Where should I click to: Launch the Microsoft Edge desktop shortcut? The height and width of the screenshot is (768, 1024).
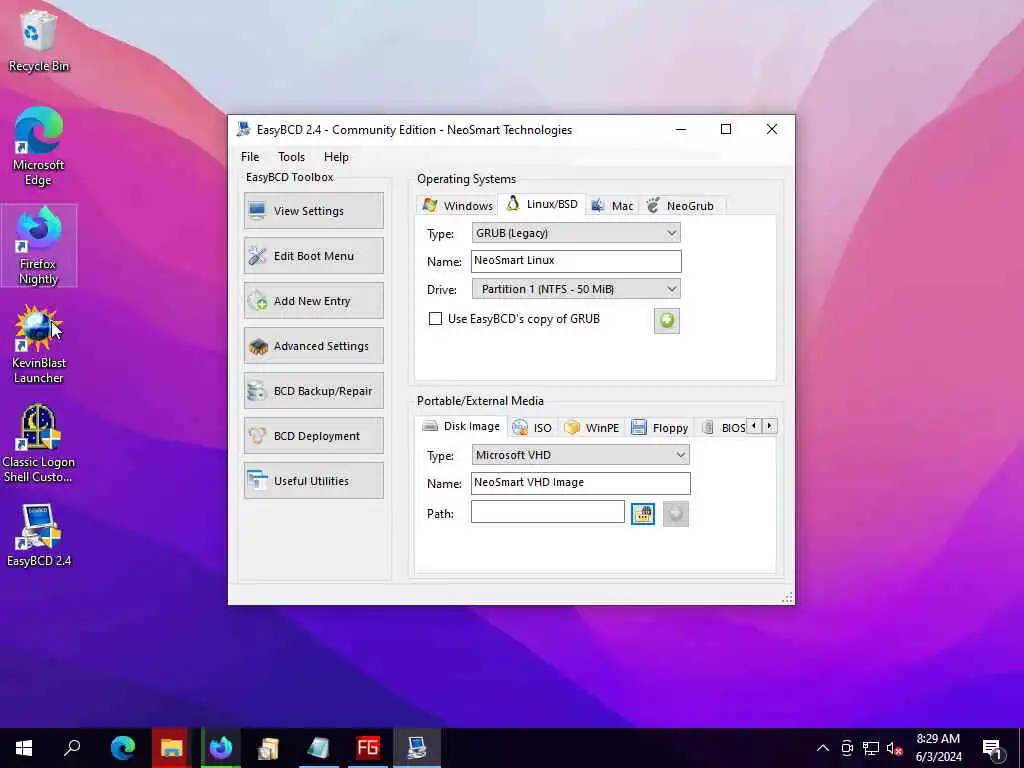point(38,146)
